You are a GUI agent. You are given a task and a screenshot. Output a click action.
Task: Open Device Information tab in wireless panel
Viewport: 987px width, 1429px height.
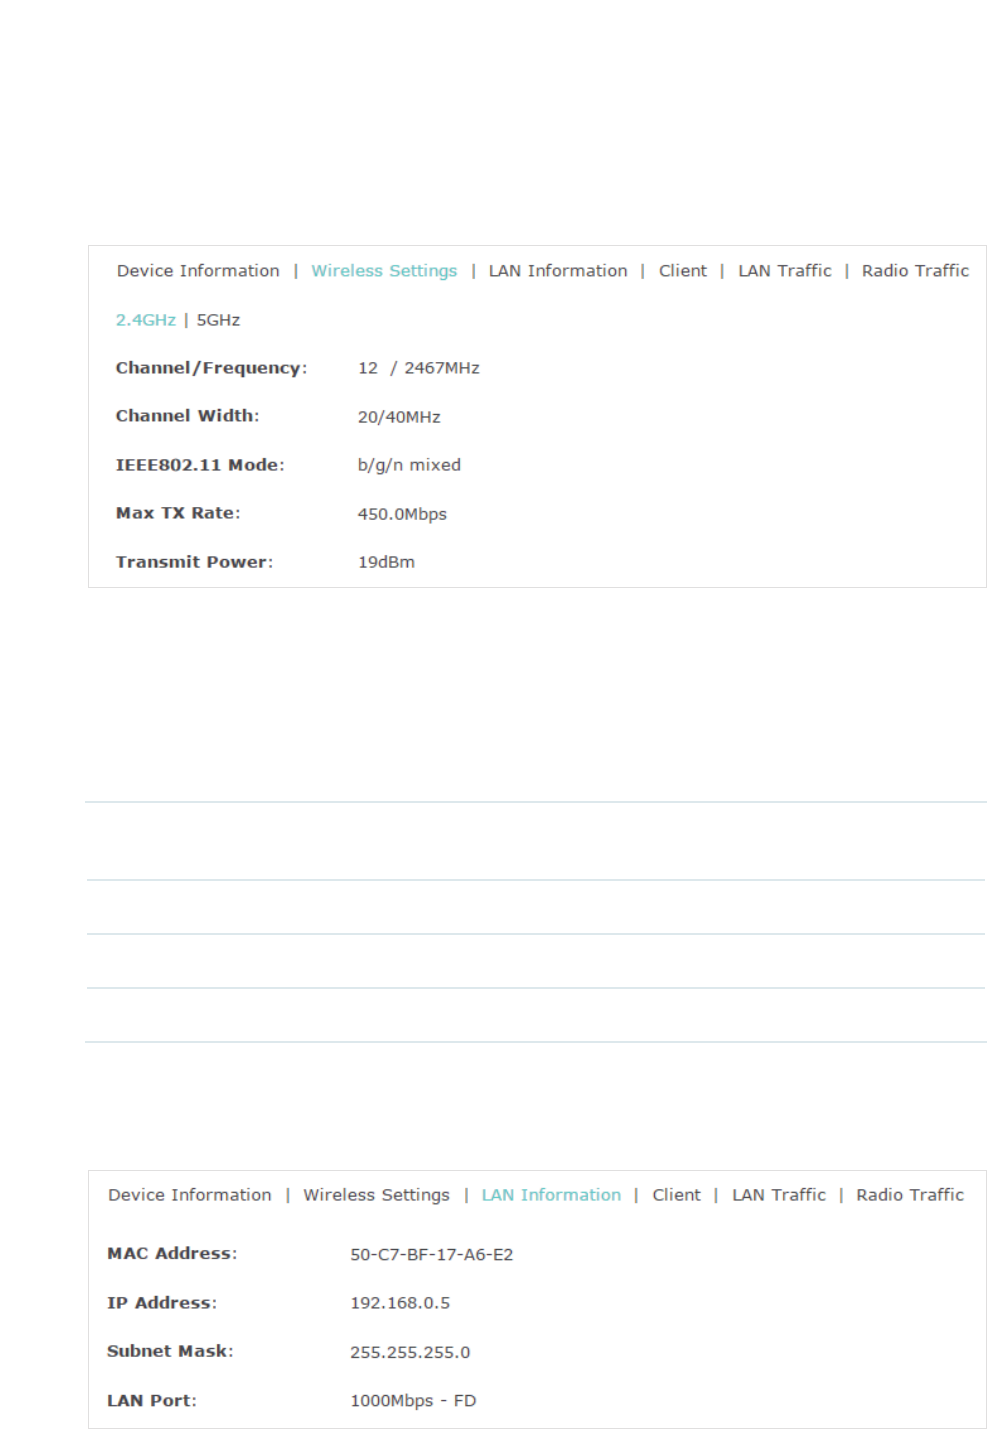(198, 271)
